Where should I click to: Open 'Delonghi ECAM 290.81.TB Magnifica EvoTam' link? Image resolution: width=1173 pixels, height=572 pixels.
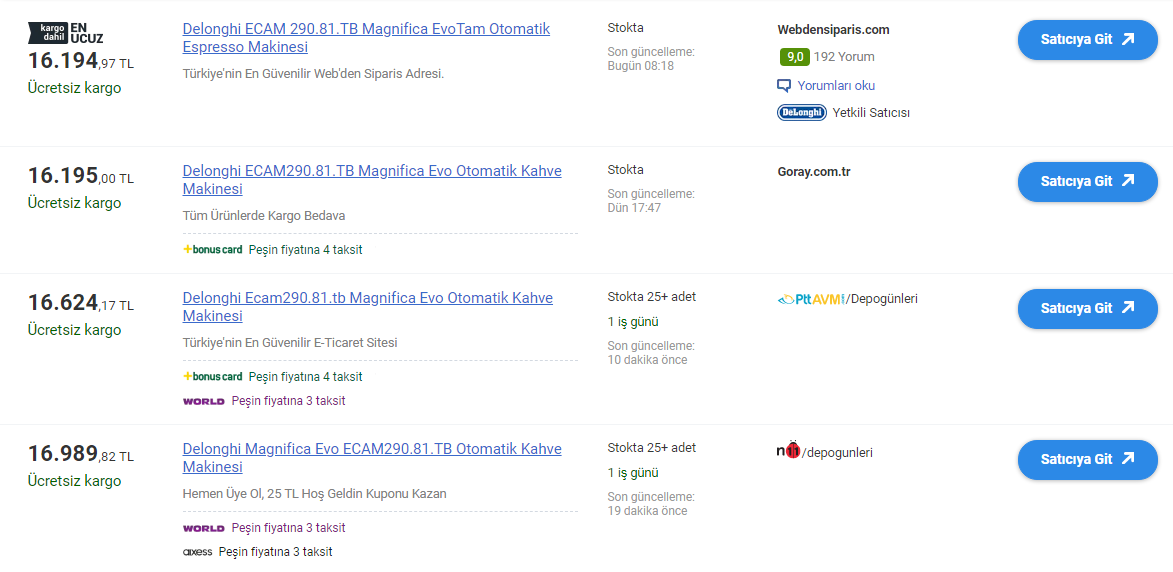pyautogui.click(x=367, y=38)
